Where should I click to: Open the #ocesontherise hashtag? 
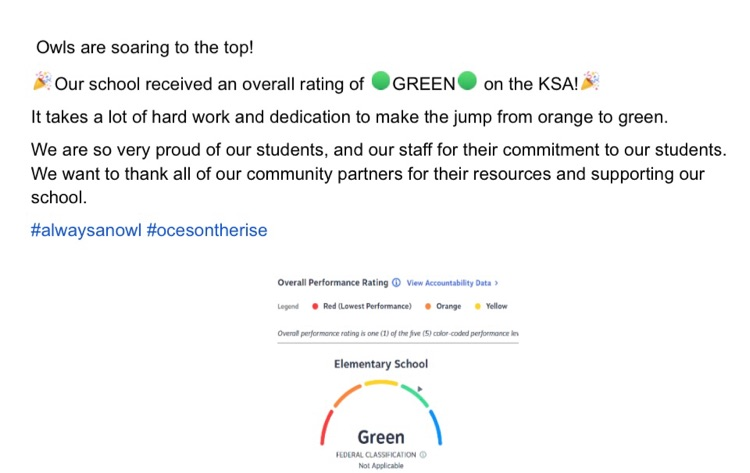pyautogui.click(x=207, y=230)
